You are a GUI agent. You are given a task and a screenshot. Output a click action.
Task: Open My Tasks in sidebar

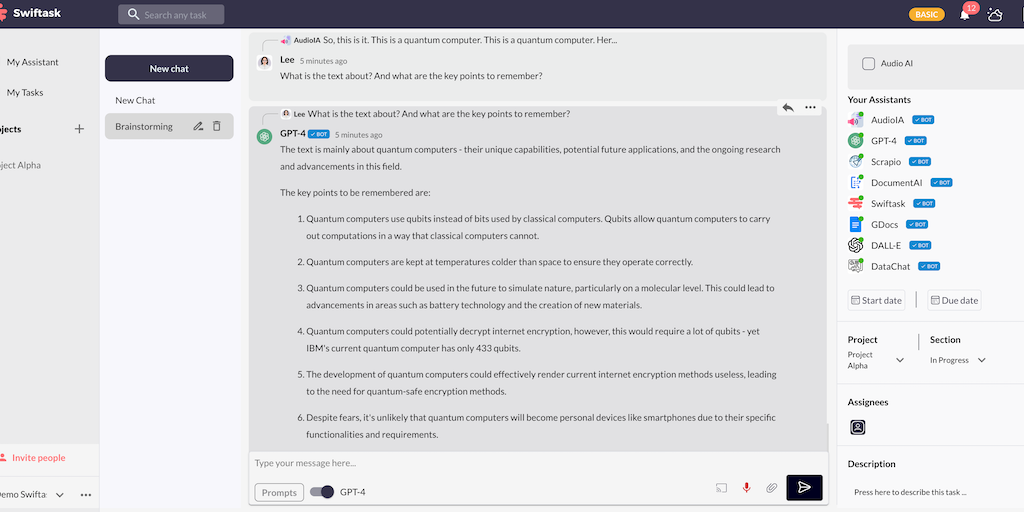pos(25,93)
